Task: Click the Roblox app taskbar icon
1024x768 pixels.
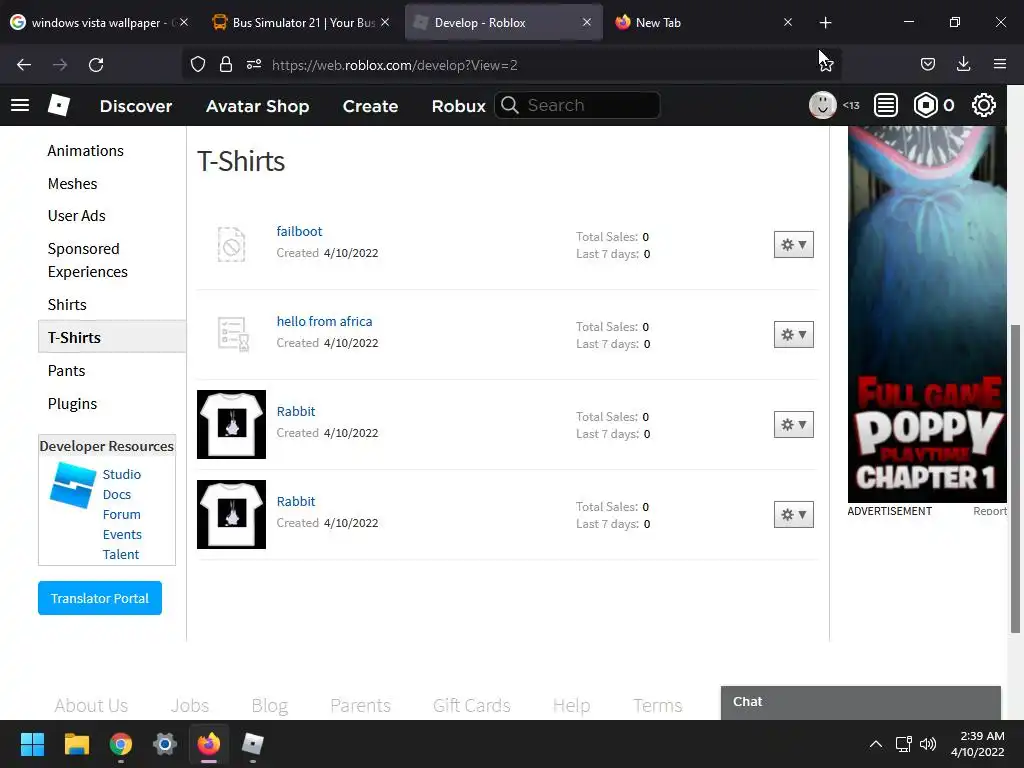Action: pyautogui.click(x=253, y=744)
